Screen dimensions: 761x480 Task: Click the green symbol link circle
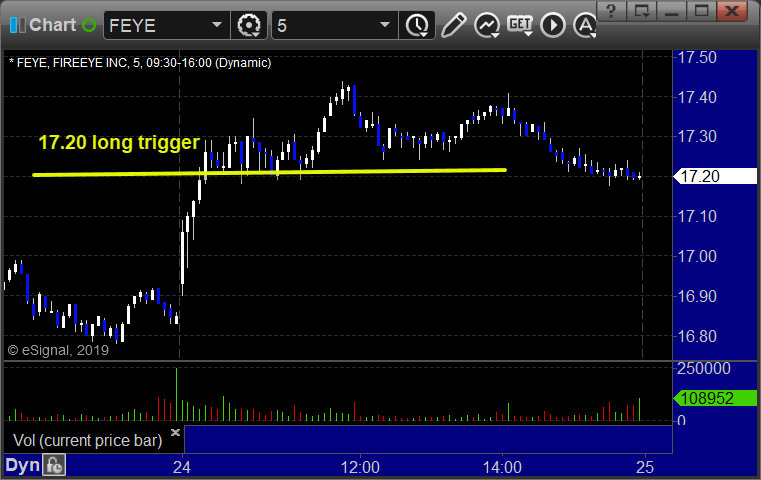pos(89,25)
